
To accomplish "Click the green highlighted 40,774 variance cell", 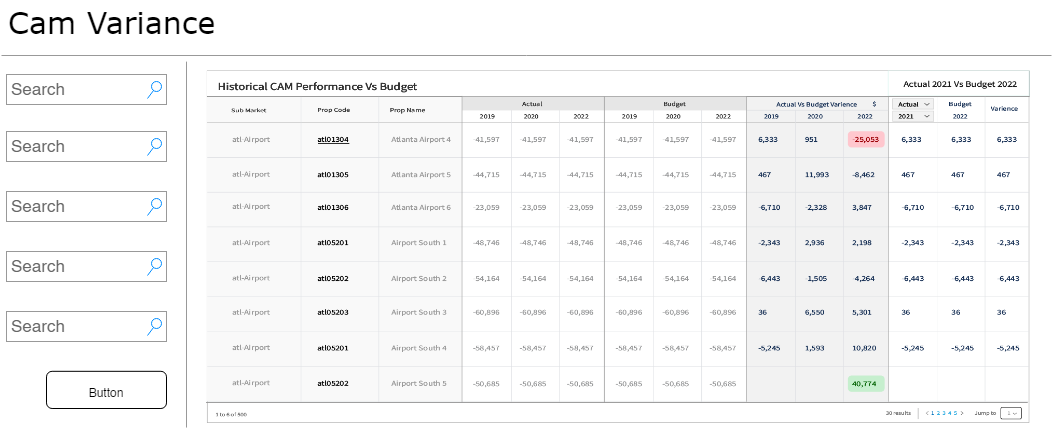I will coord(866,382).
